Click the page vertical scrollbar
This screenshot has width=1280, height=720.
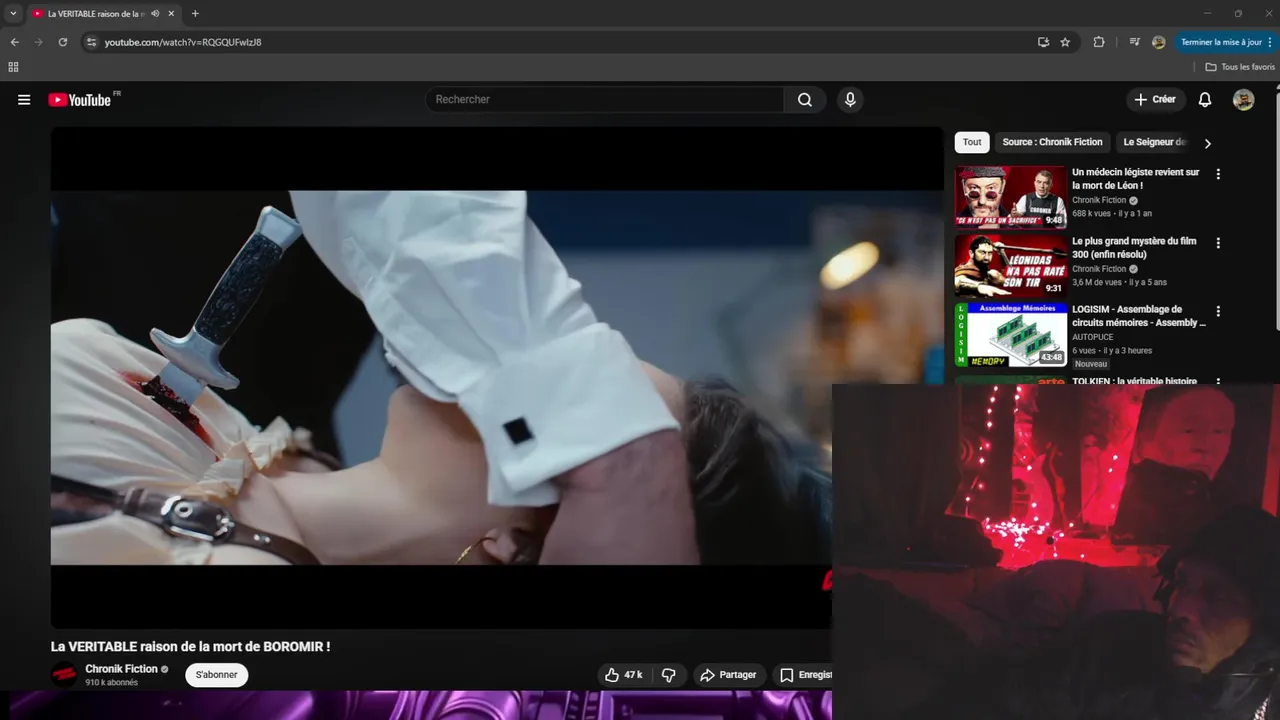(1276, 210)
